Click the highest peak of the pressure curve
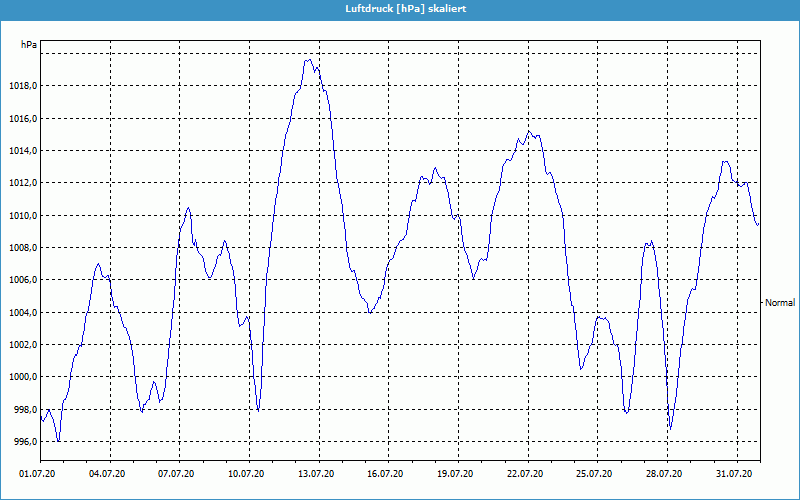 309,60
